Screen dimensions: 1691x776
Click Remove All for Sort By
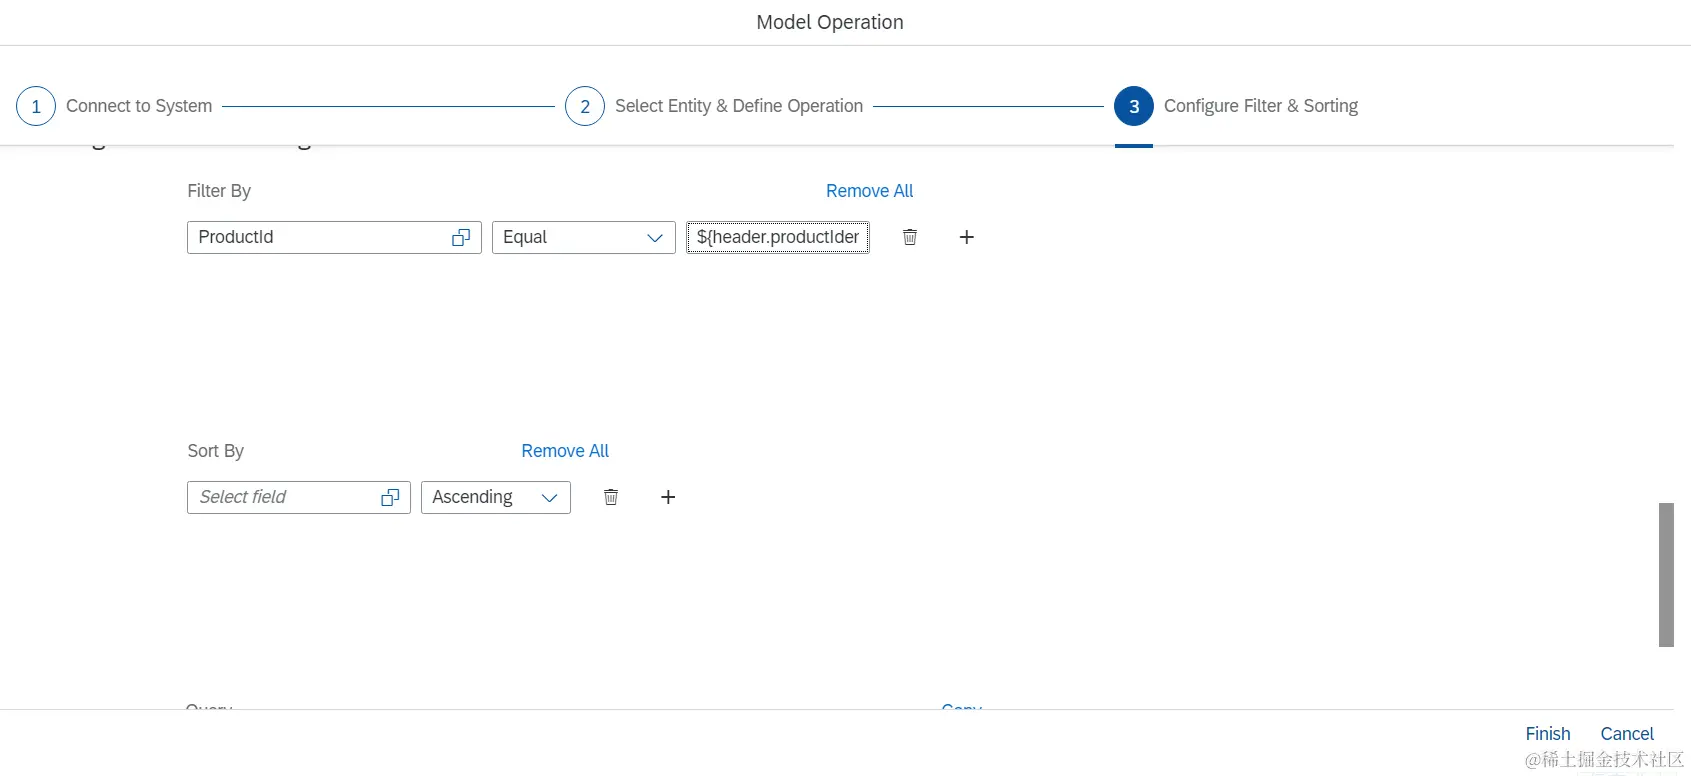565,451
